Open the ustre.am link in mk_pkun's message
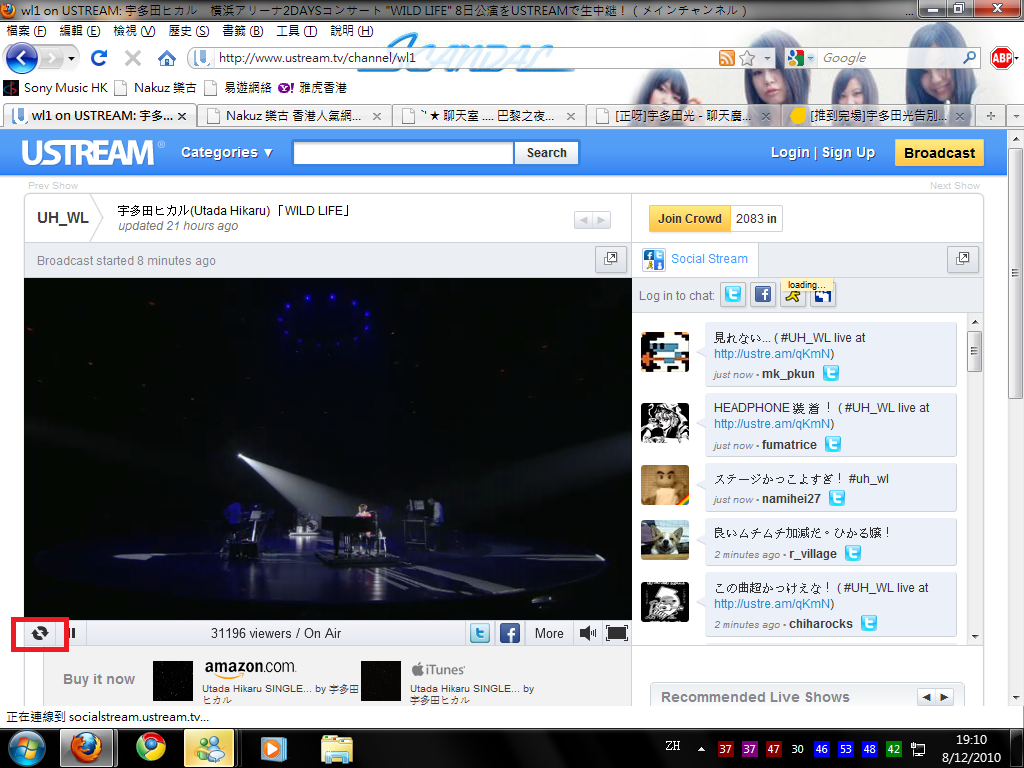Screen dimensions: 1024x768 (x=773, y=354)
